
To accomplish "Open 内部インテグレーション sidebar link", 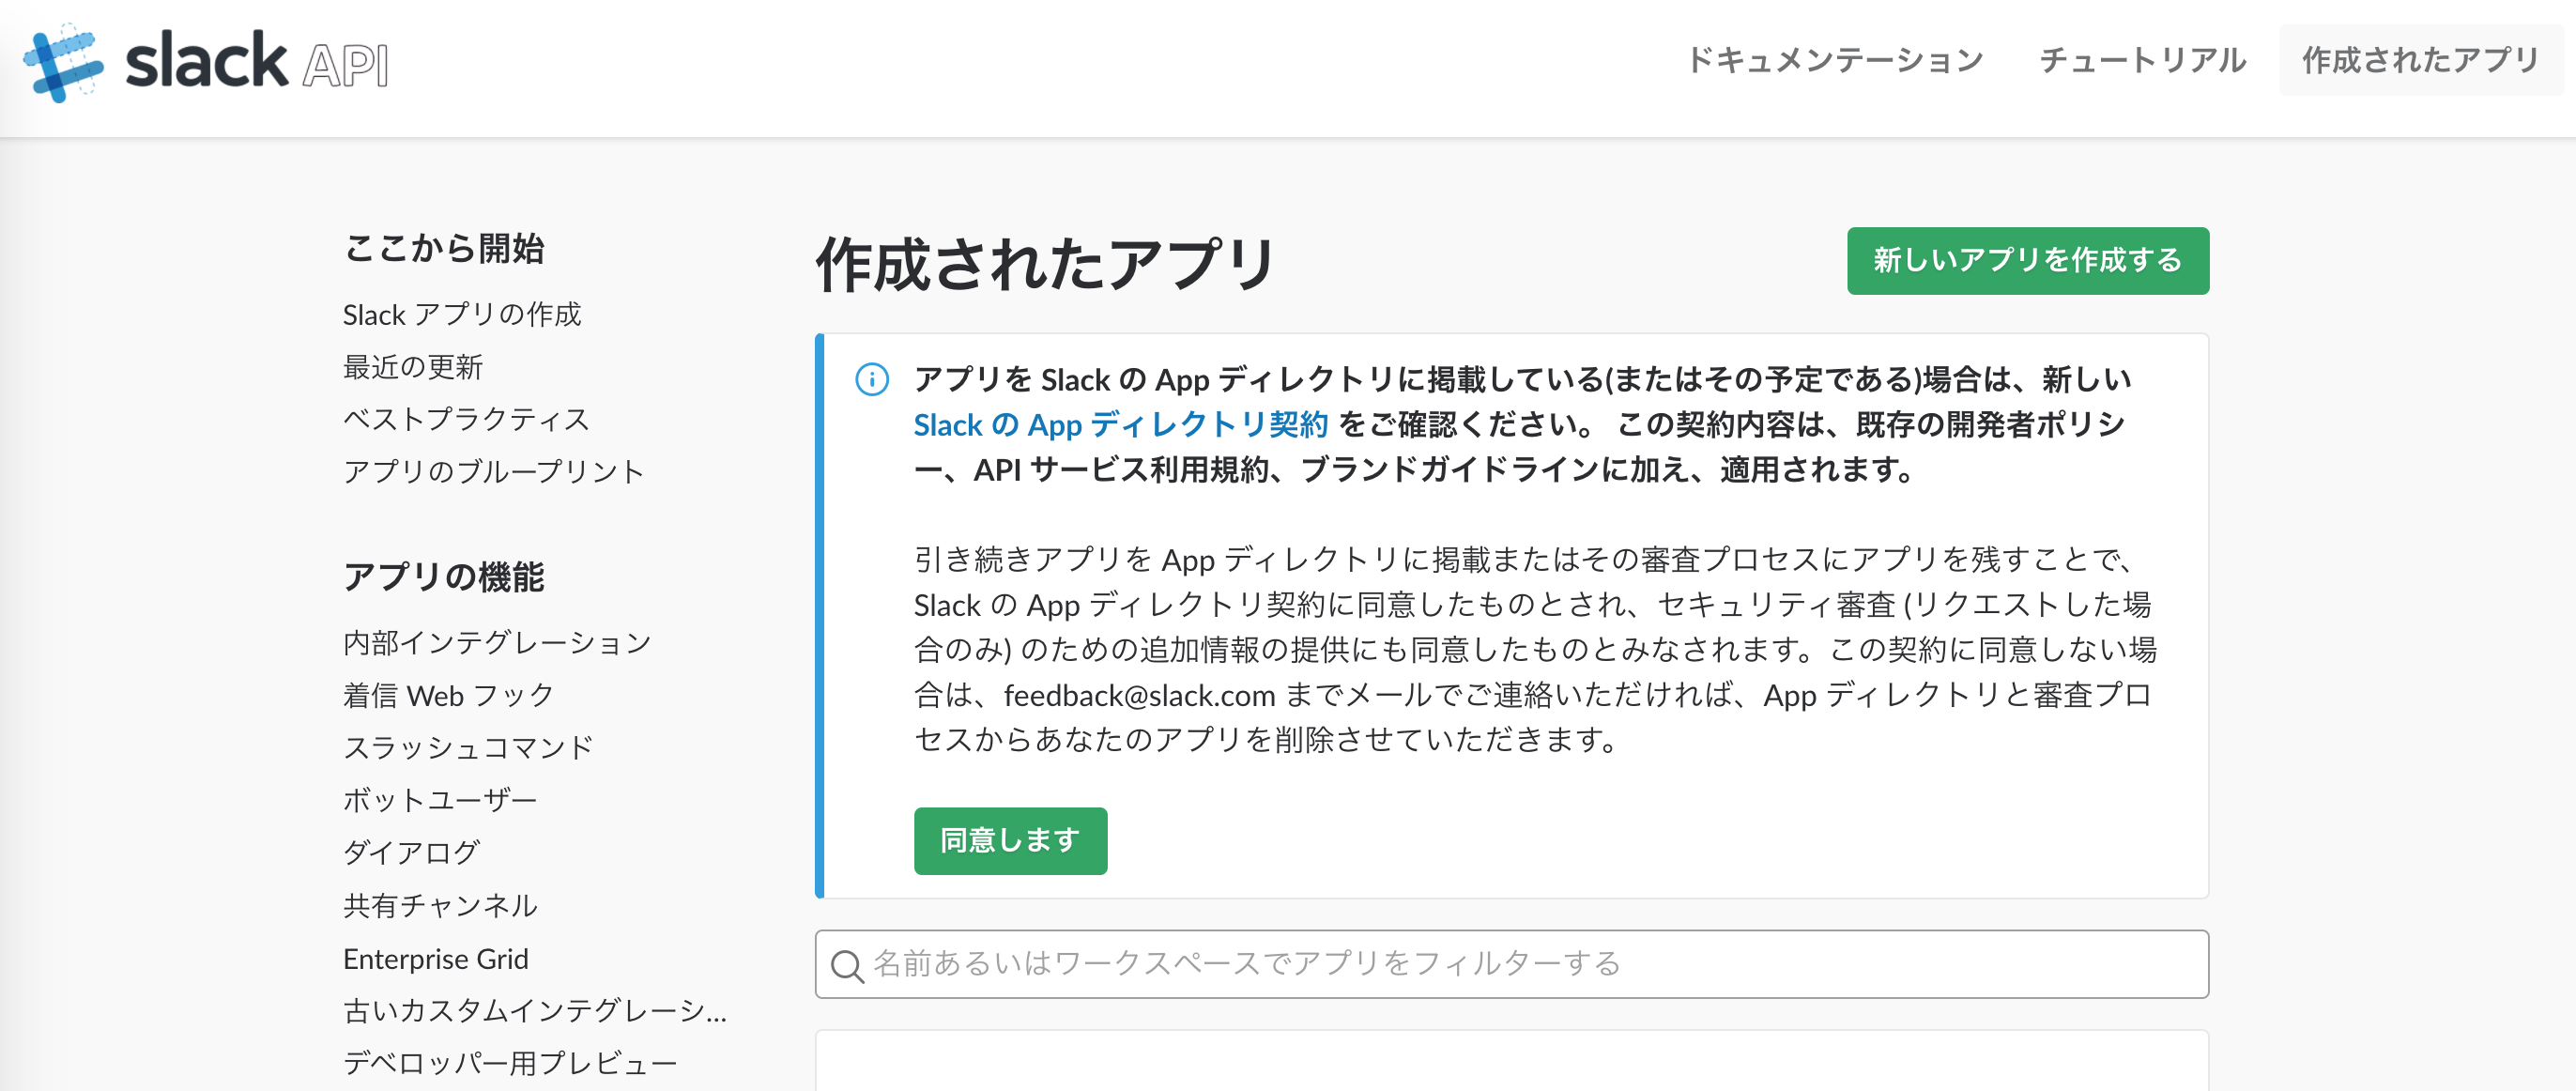I will point(497,643).
